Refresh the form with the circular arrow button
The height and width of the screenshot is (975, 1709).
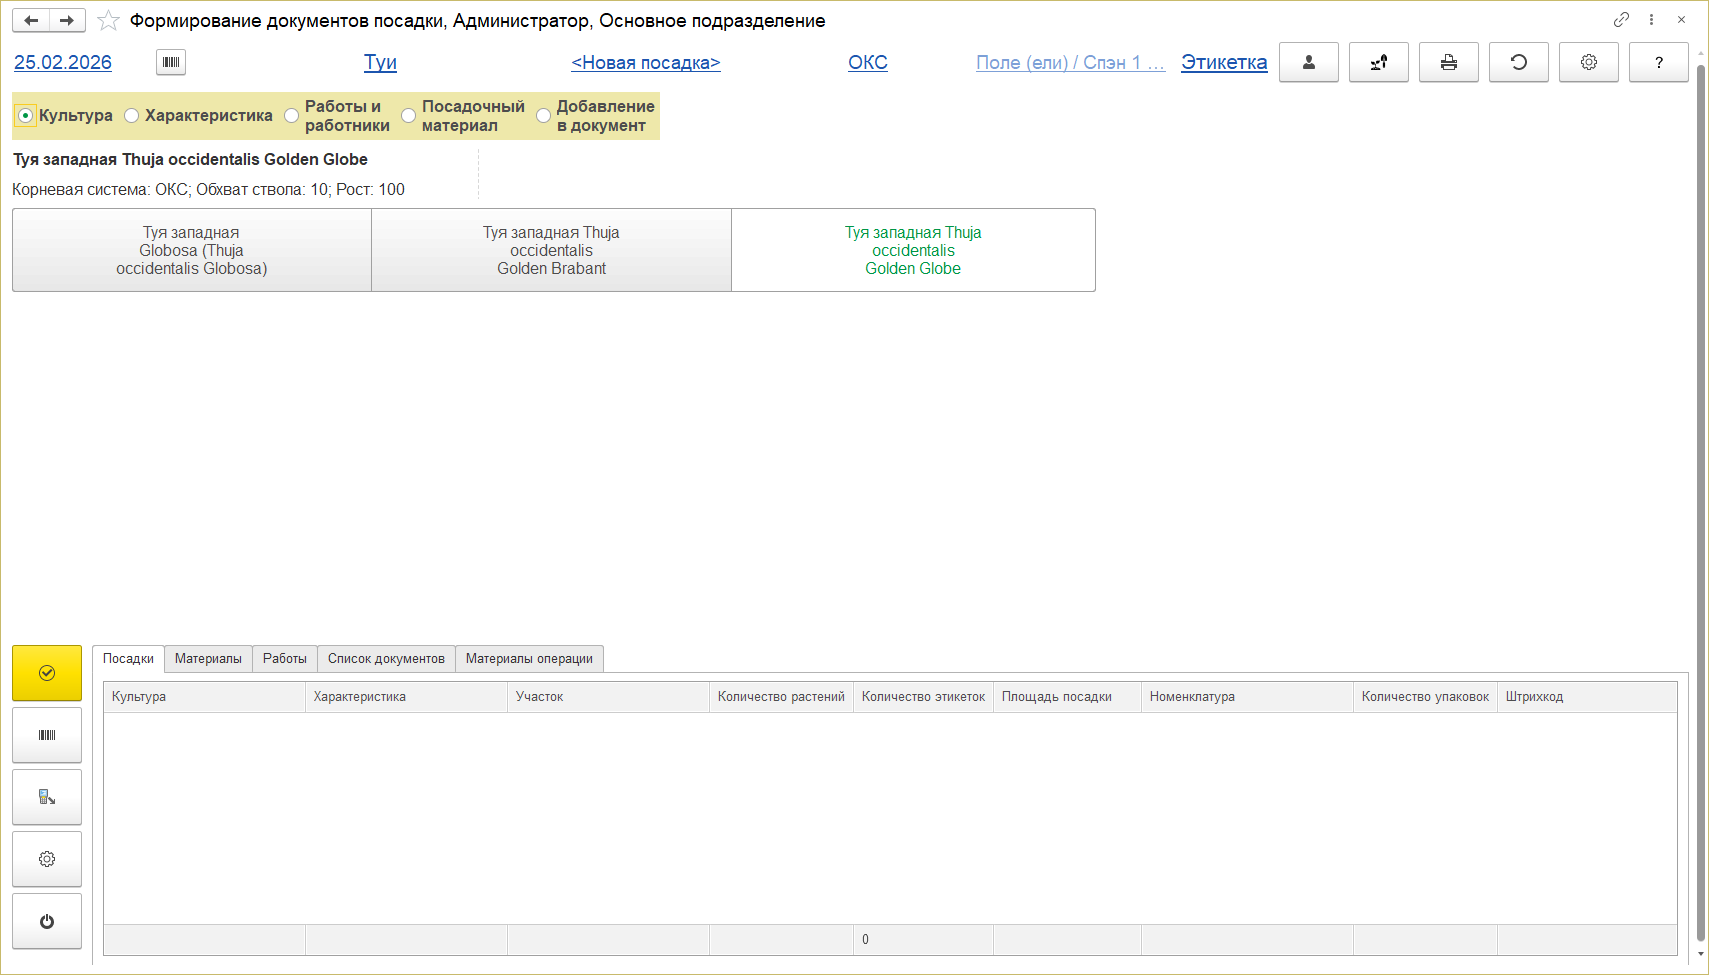[1519, 62]
